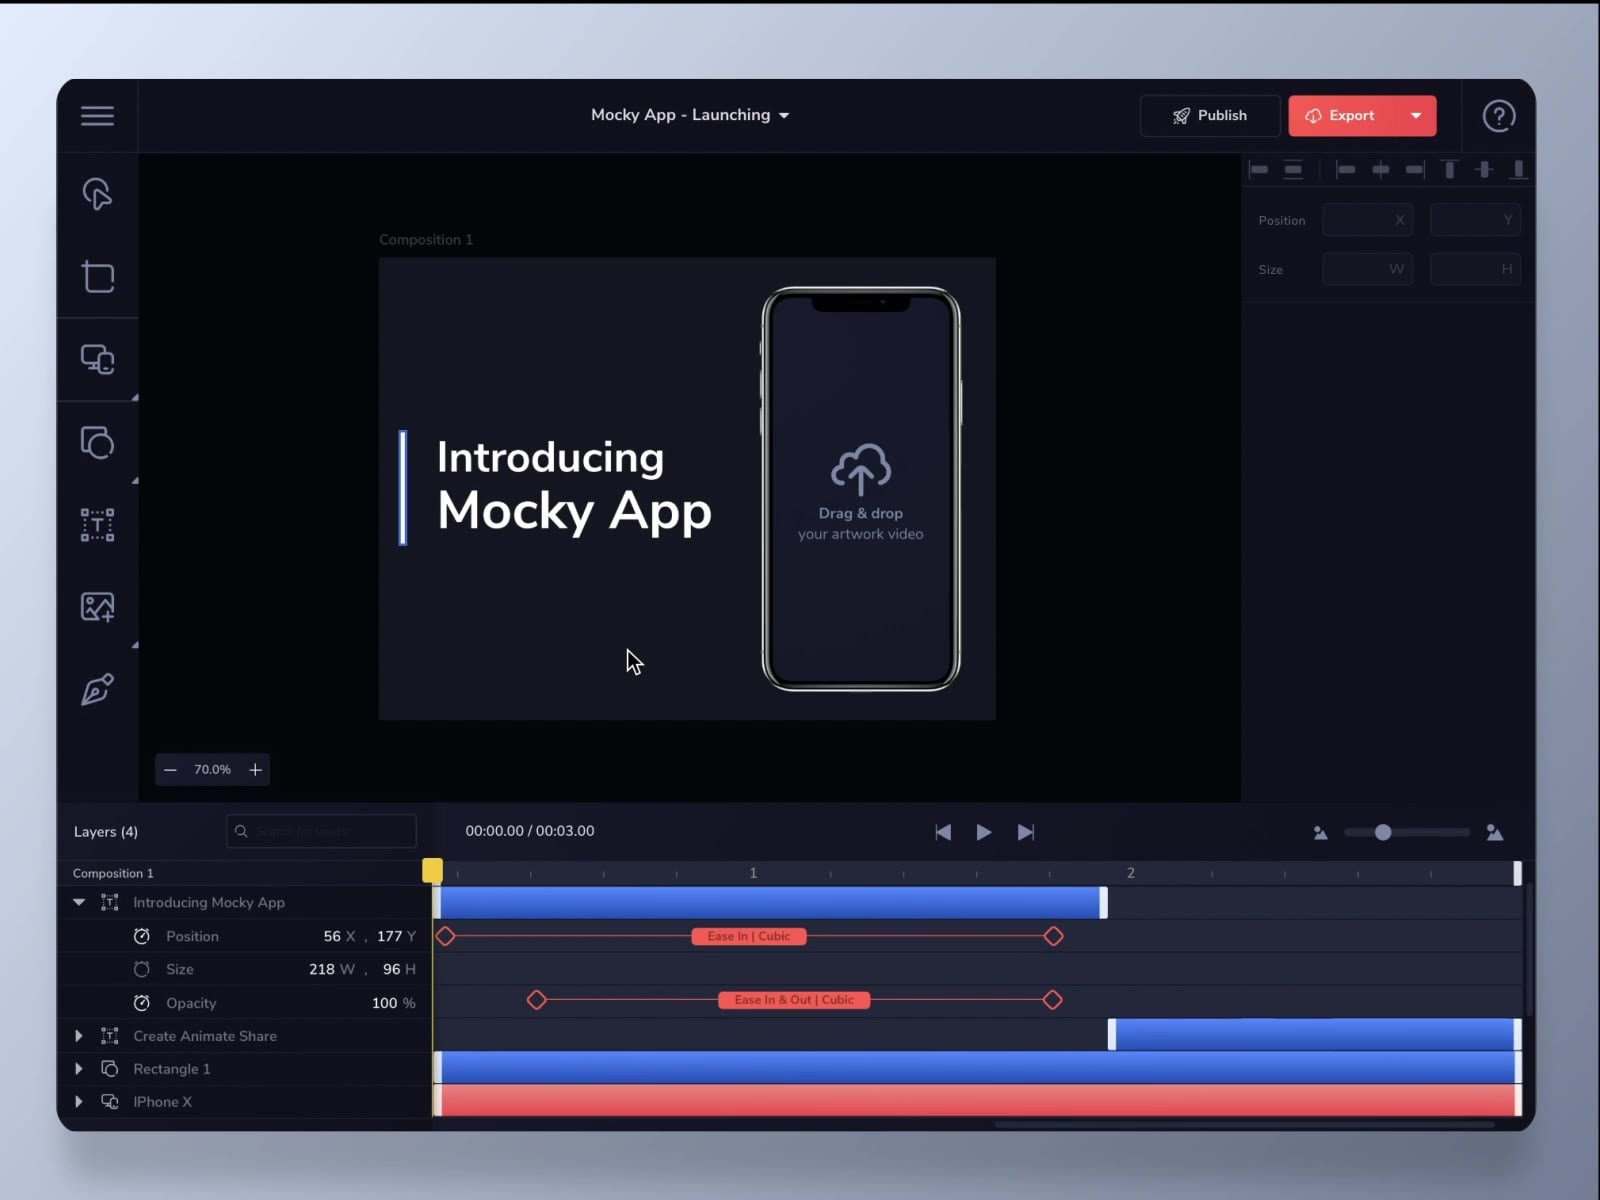Align selection to vertical middle
This screenshot has width=1600, height=1200.
coord(1484,169)
